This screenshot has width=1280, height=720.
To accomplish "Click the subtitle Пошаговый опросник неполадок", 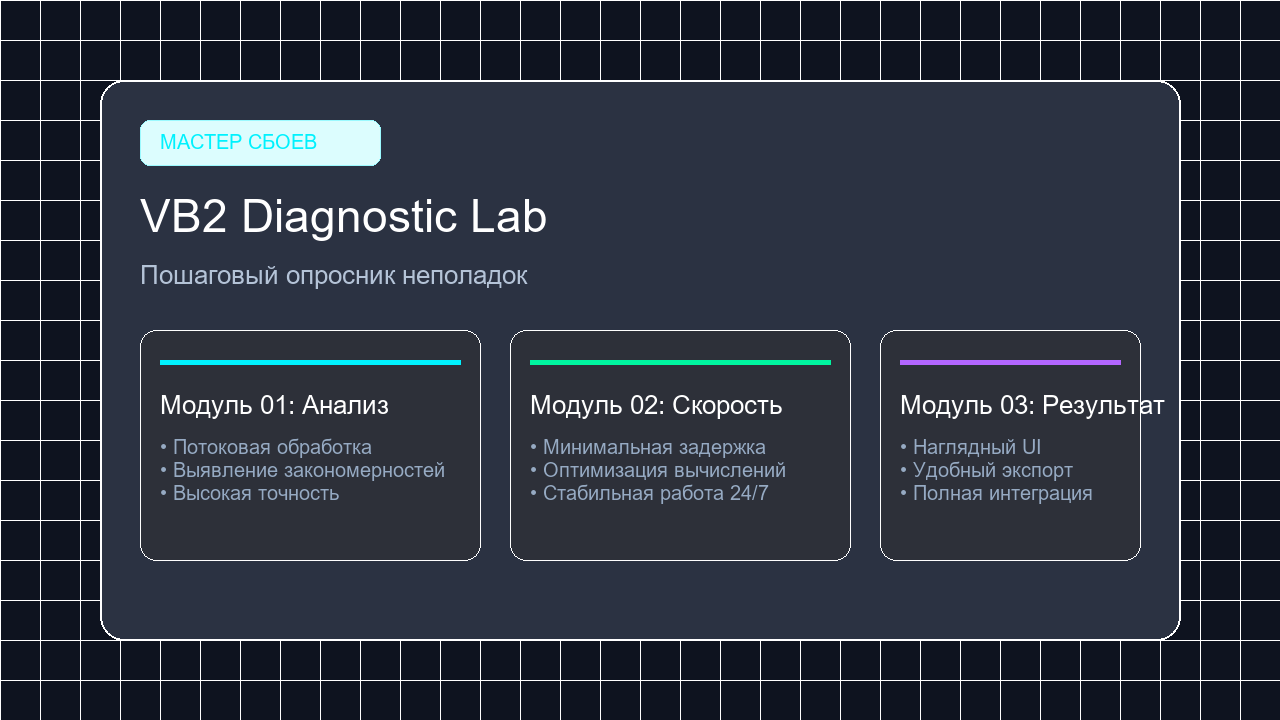I will (x=333, y=275).
